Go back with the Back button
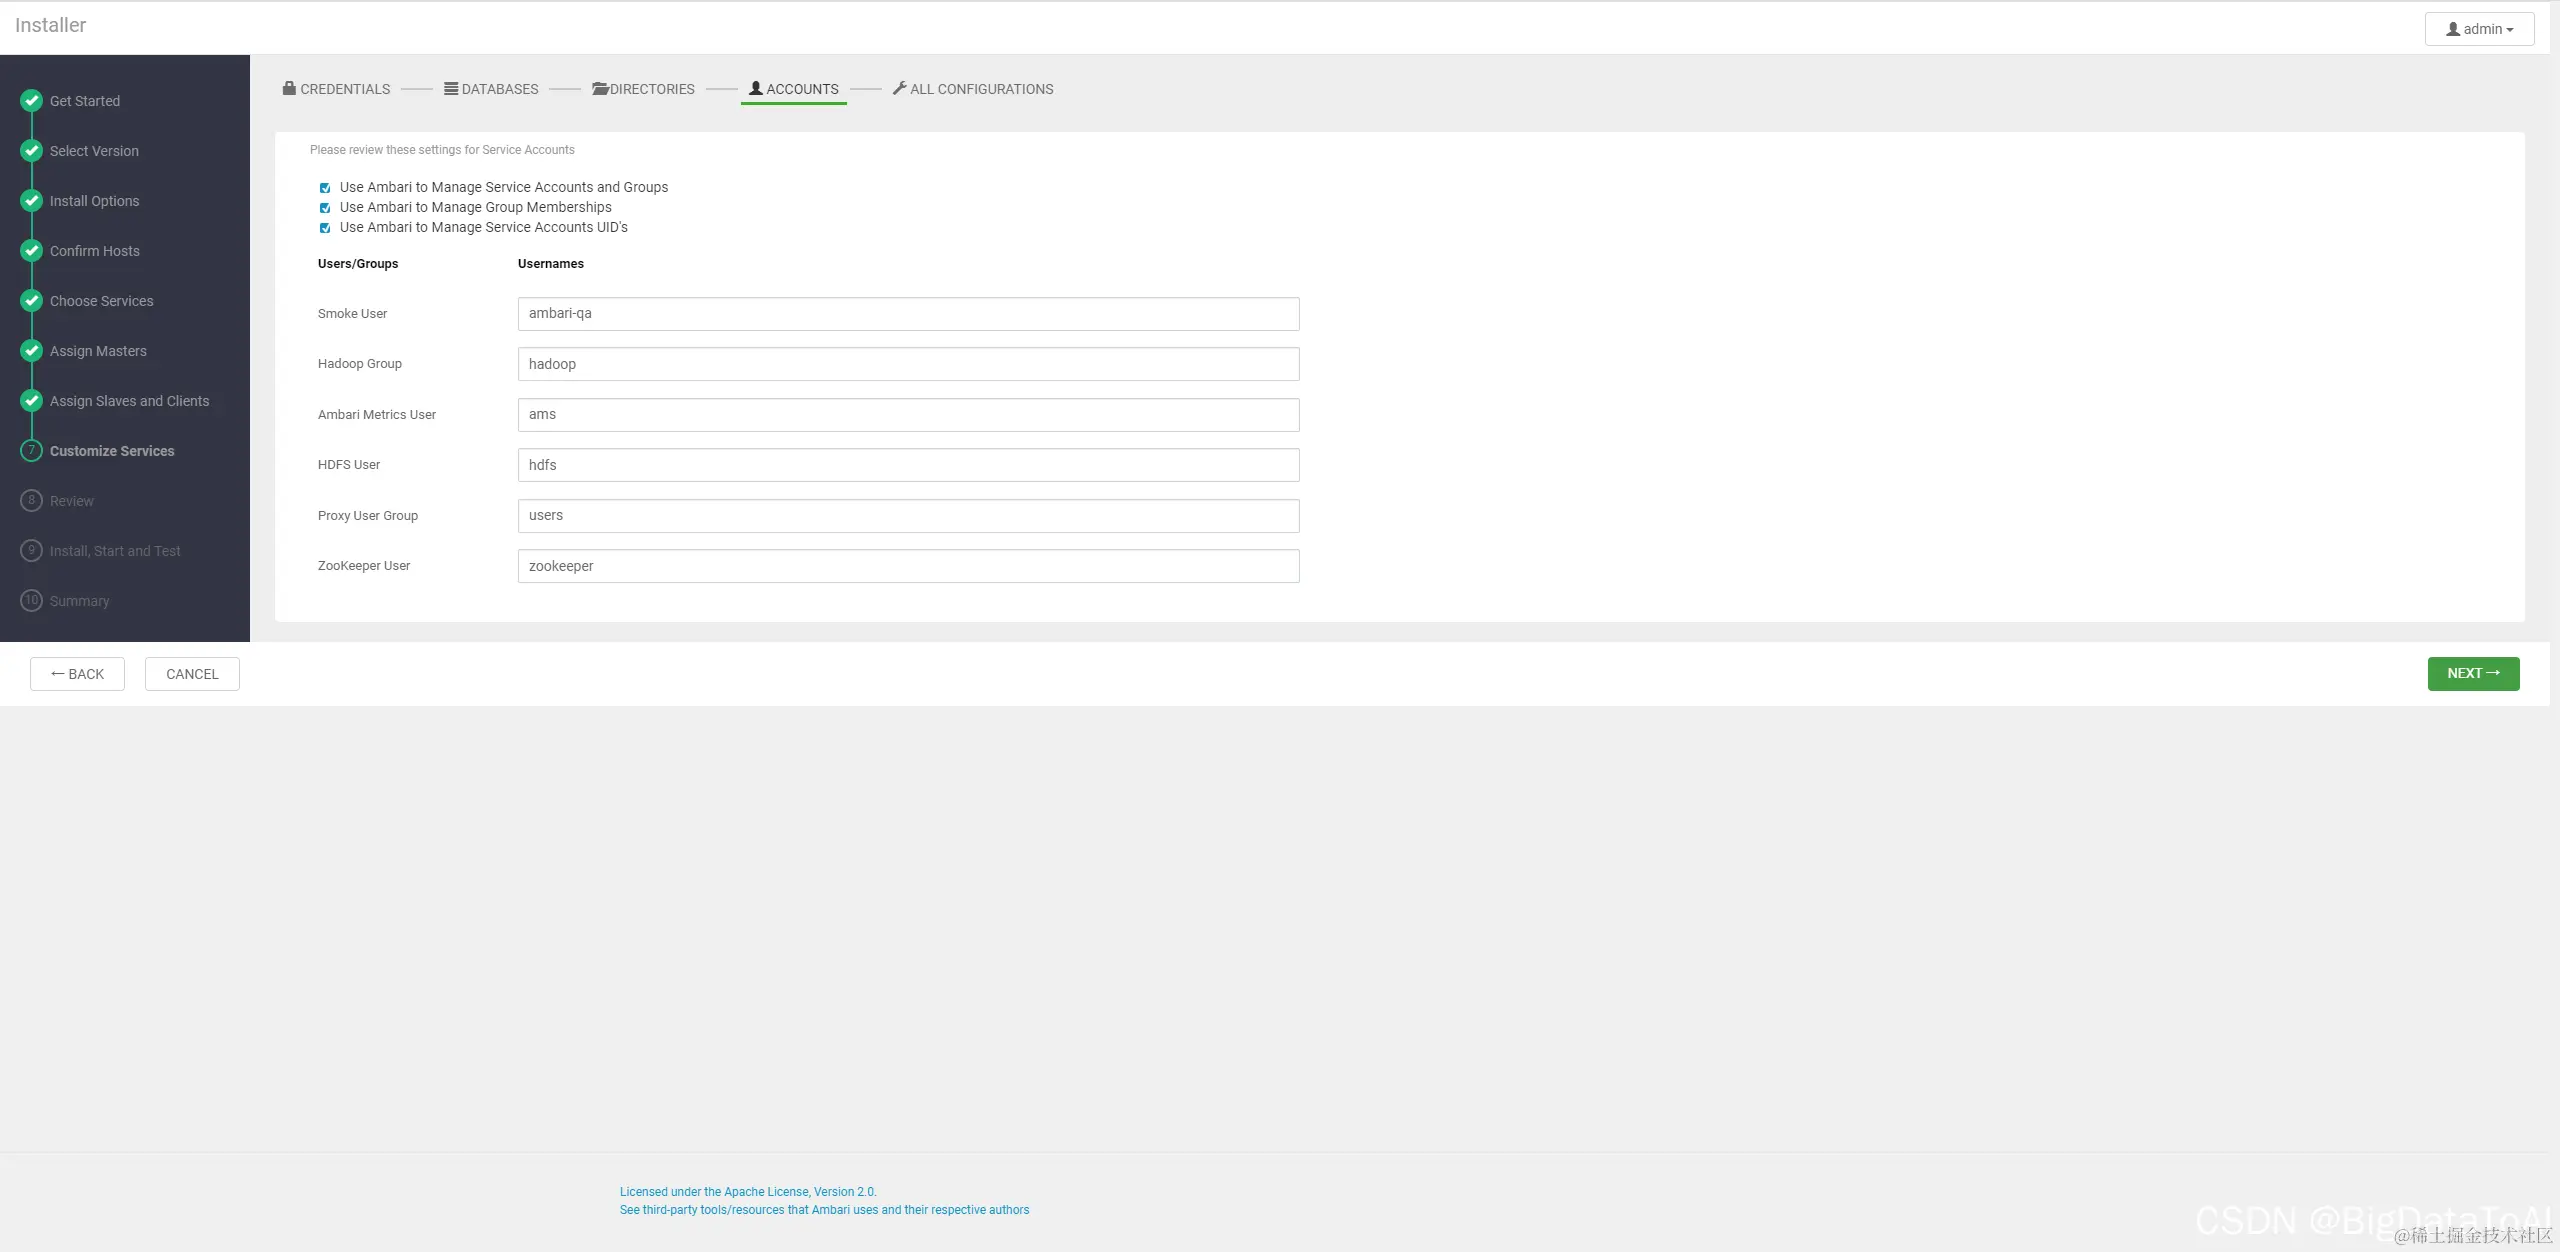2560x1252 pixels. (77, 674)
